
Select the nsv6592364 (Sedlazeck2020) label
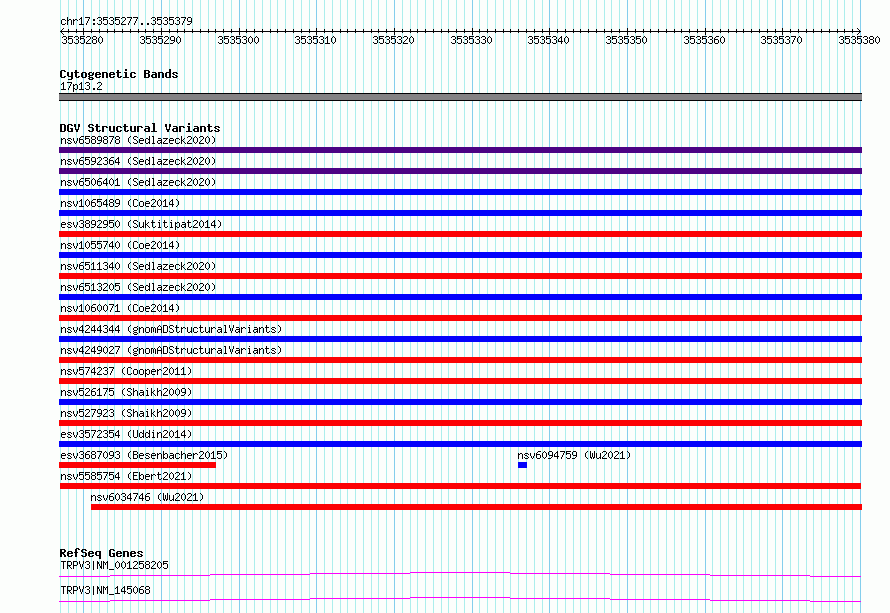click(138, 161)
